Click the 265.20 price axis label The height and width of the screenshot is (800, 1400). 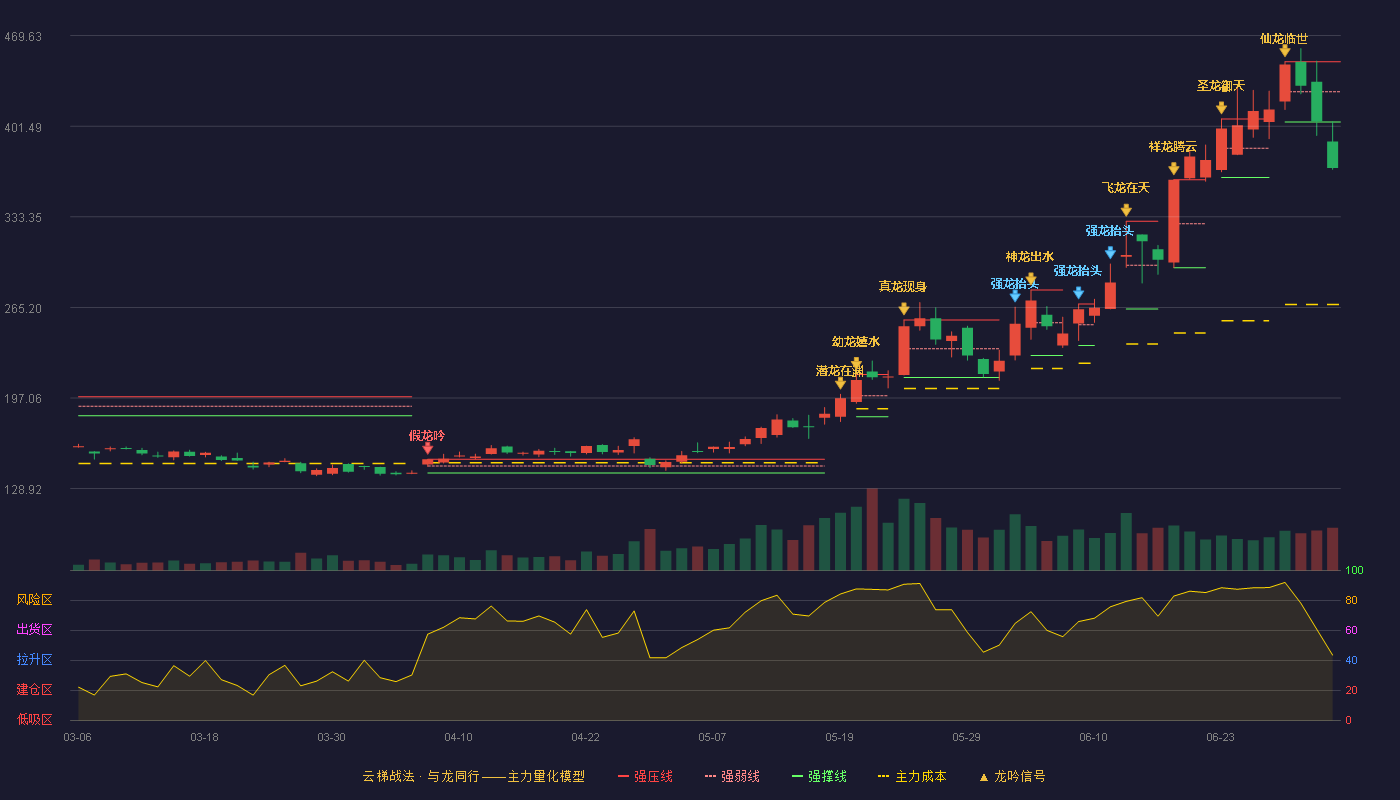[x=22, y=308]
